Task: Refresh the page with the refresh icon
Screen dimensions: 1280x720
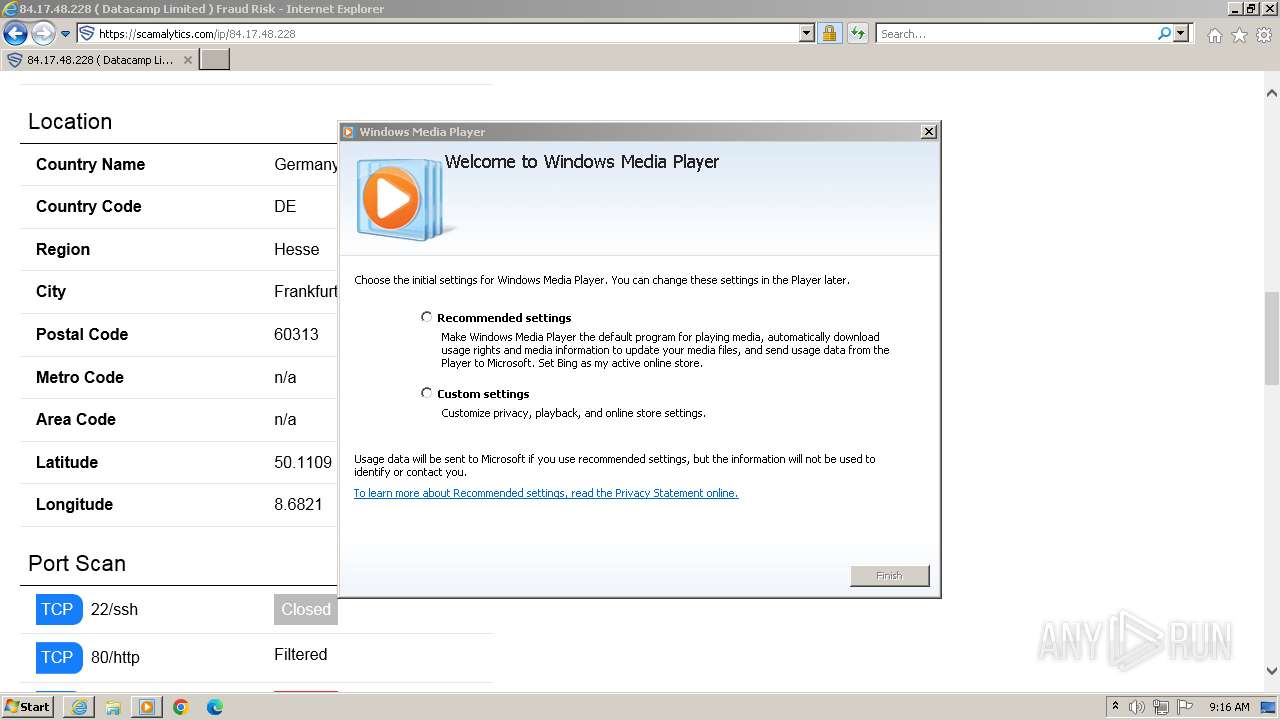Action: pyautogui.click(x=857, y=33)
